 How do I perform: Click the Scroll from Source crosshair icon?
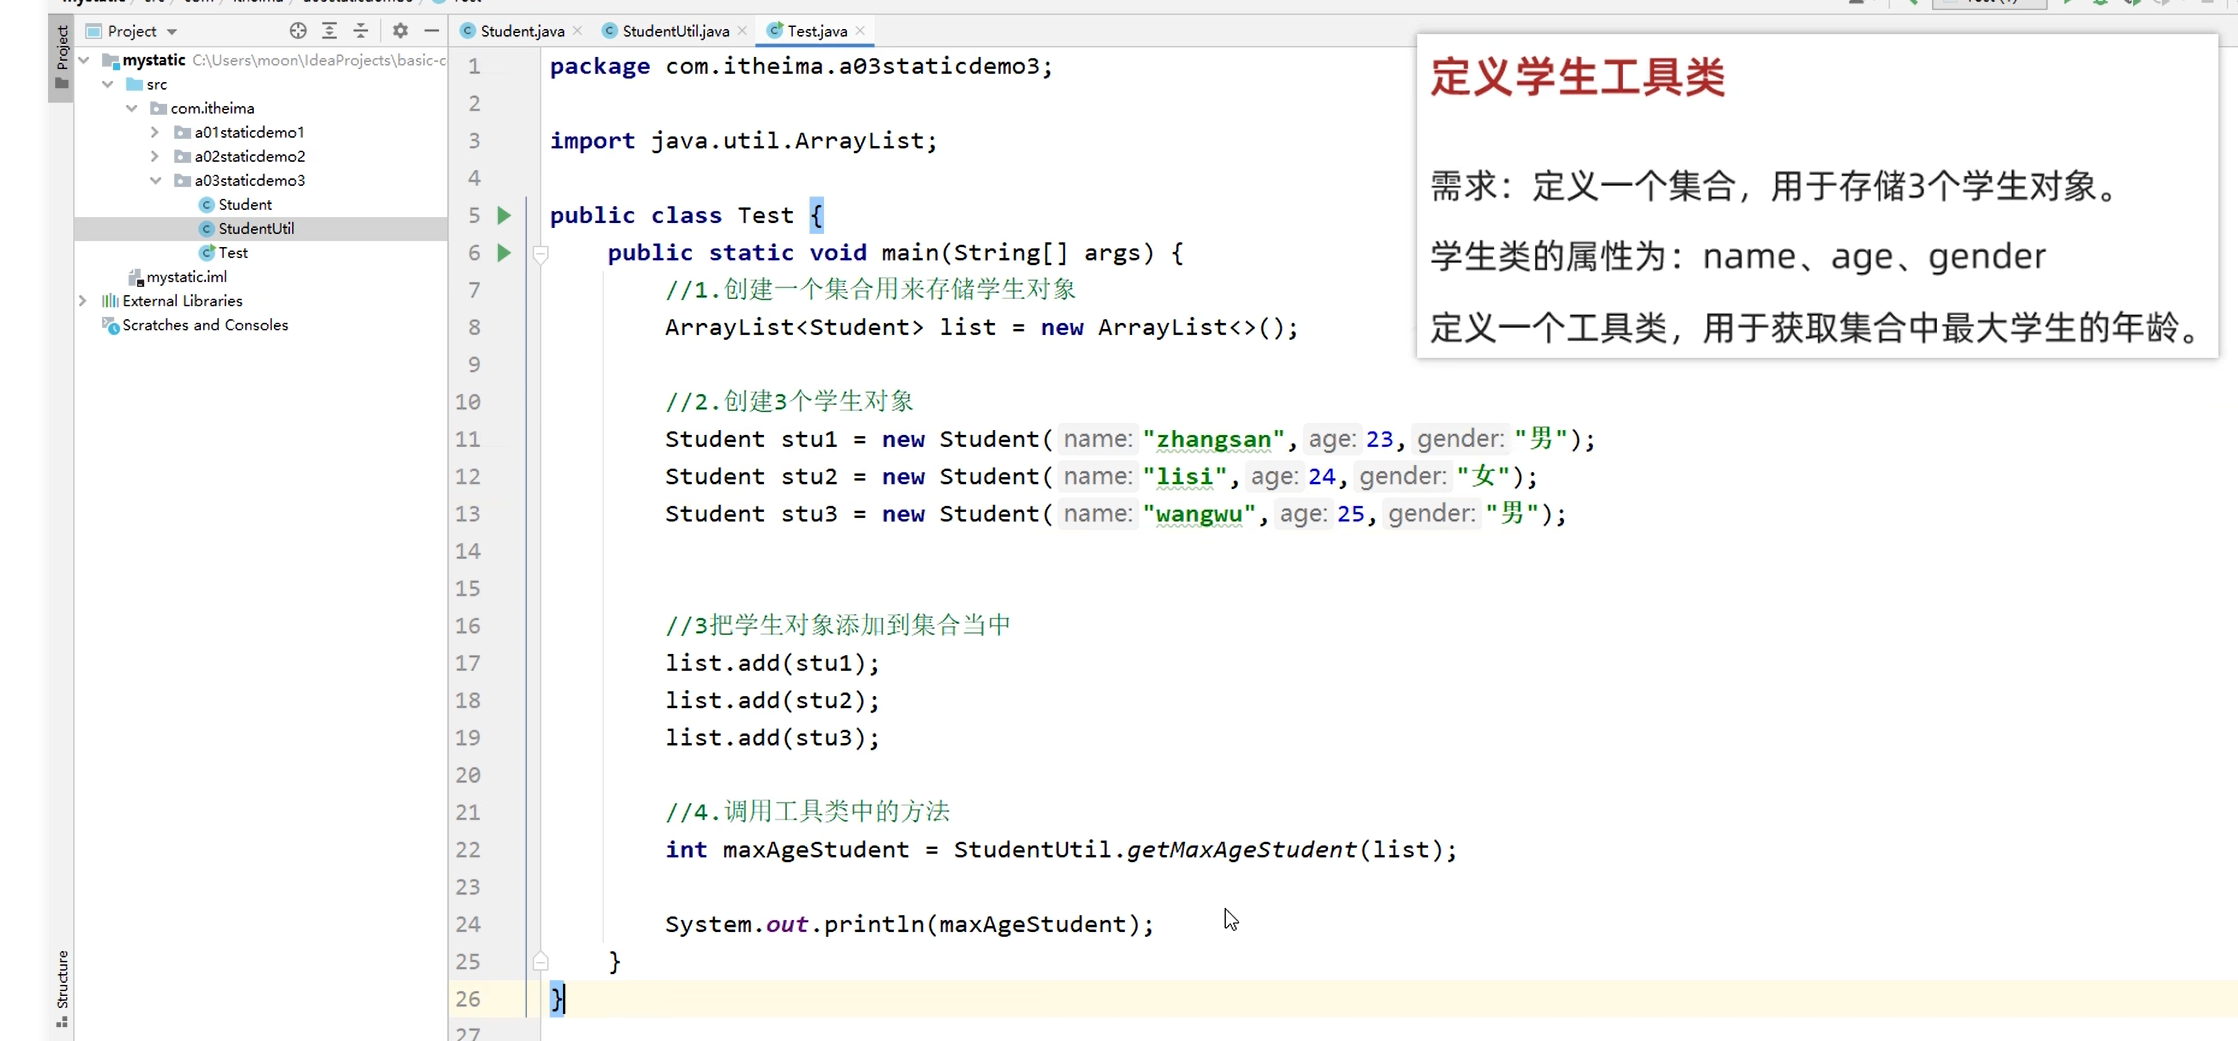(x=297, y=31)
